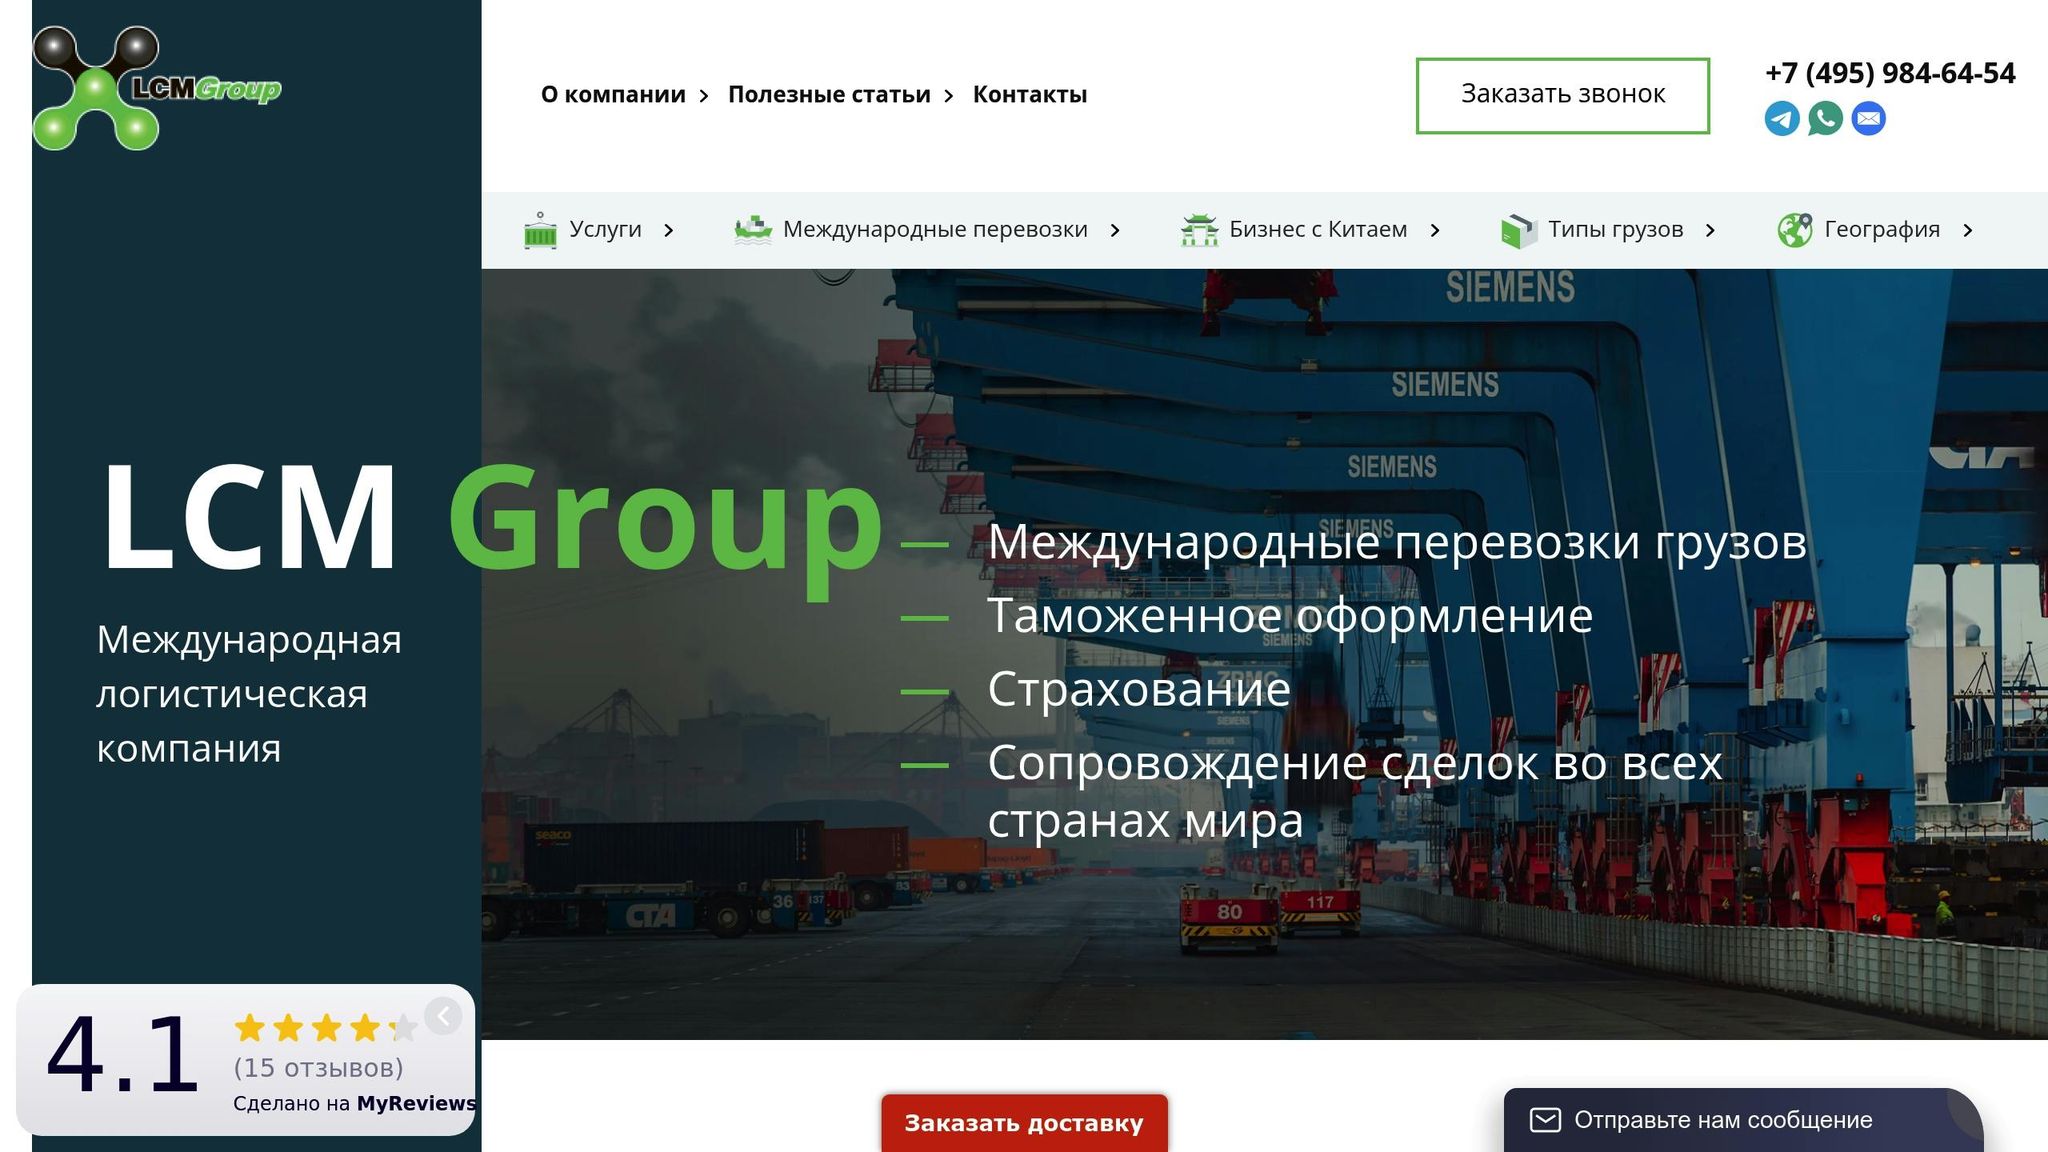Open the LCM Group logo
Image resolution: width=2048 pixels, height=1152 pixels.
[x=155, y=85]
